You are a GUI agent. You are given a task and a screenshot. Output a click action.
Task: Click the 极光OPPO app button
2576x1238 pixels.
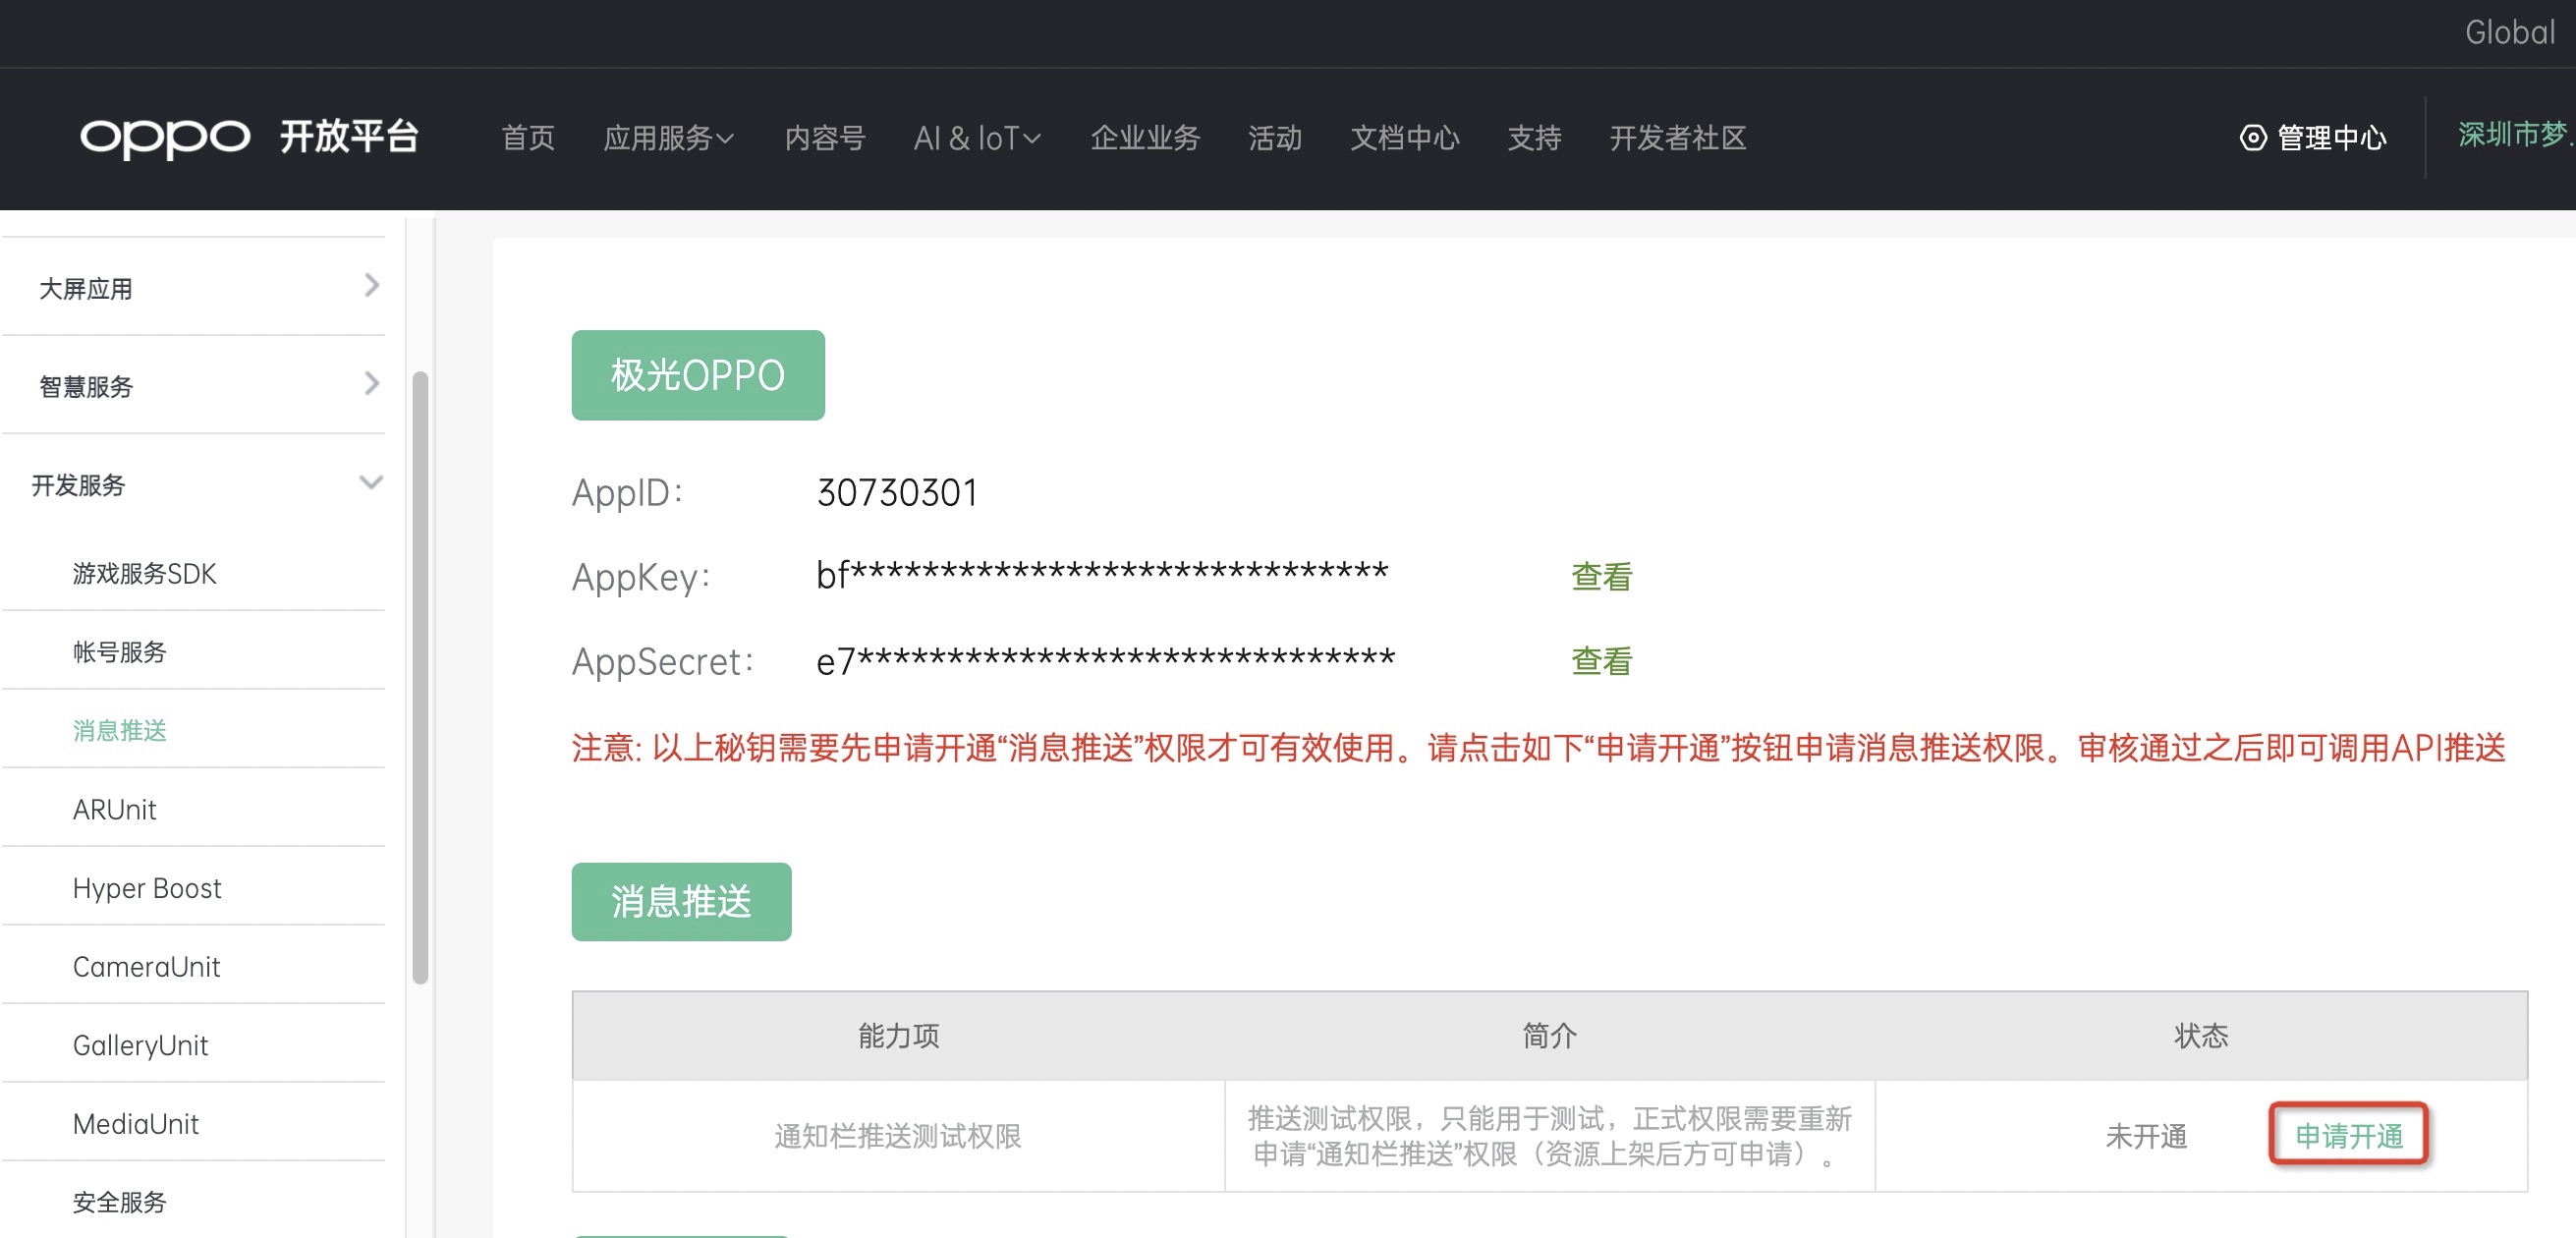tap(698, 375)
